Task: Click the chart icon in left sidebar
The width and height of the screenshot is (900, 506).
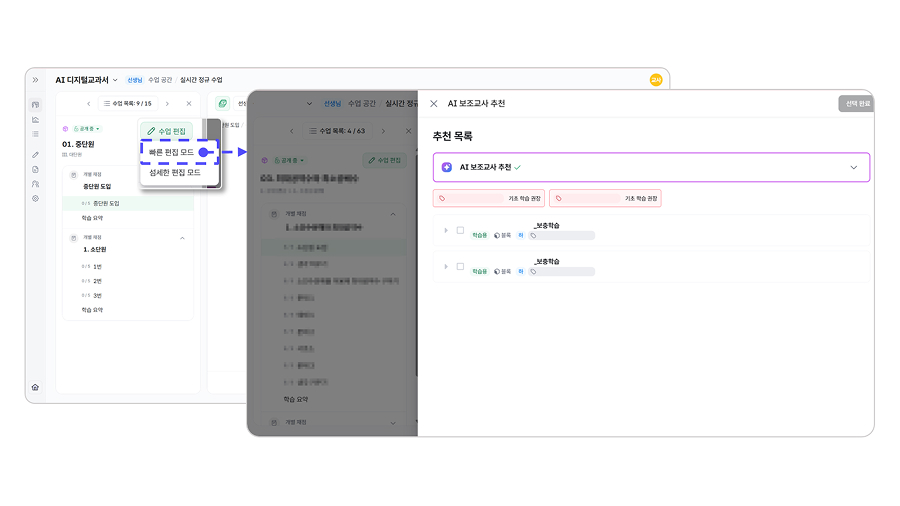Action: point(35,119)
